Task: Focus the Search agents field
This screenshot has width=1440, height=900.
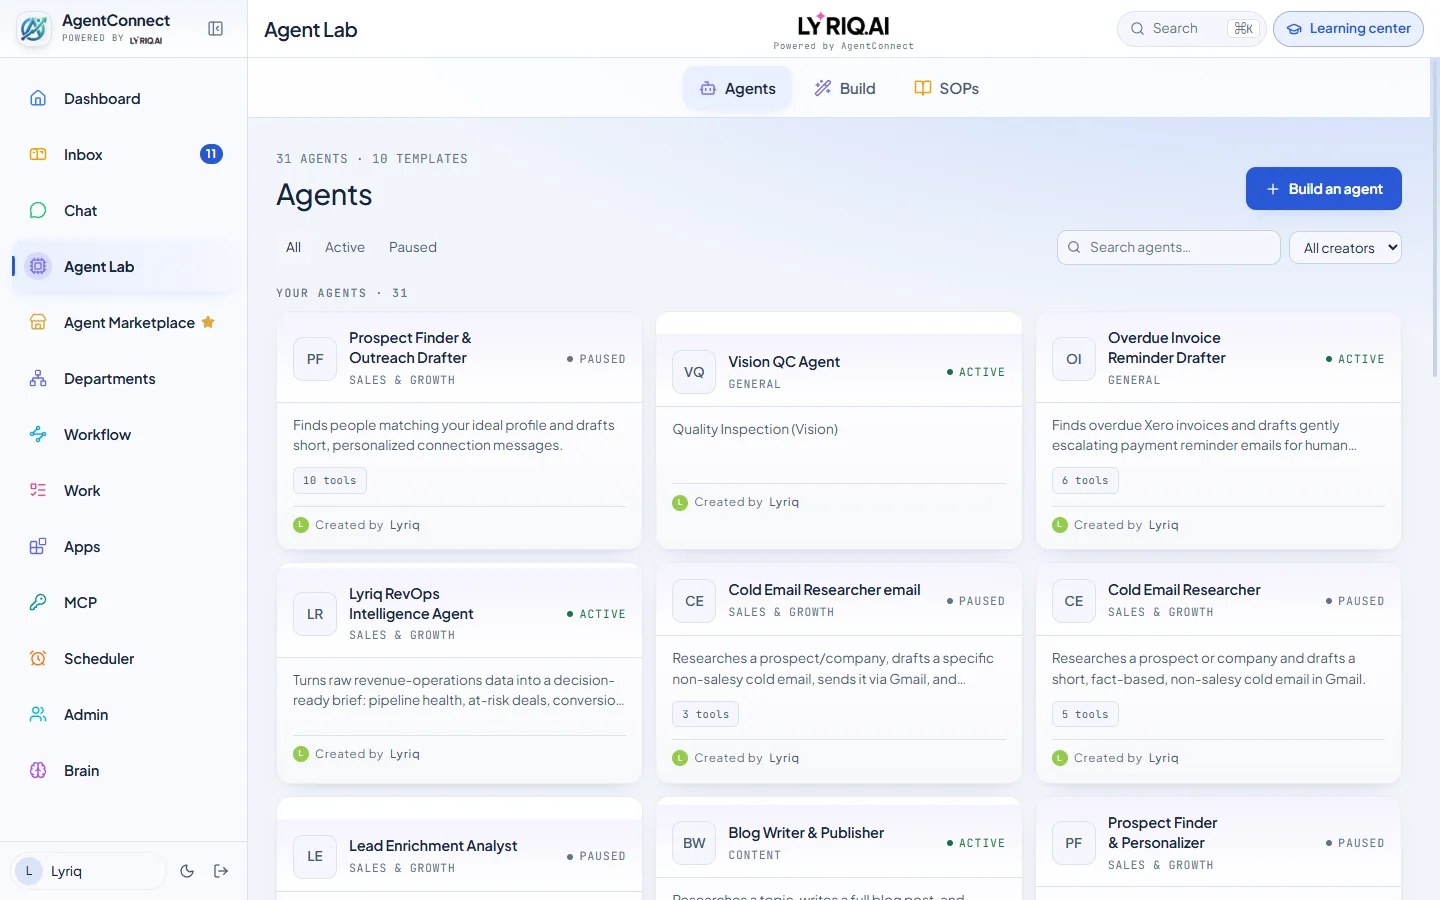Action: coord(1168,248)
